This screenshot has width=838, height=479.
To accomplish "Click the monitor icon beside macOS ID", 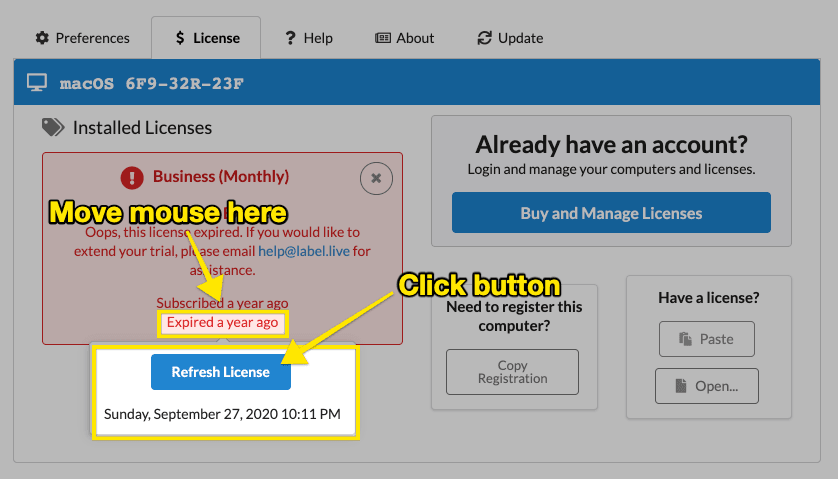I will (37, 83).
